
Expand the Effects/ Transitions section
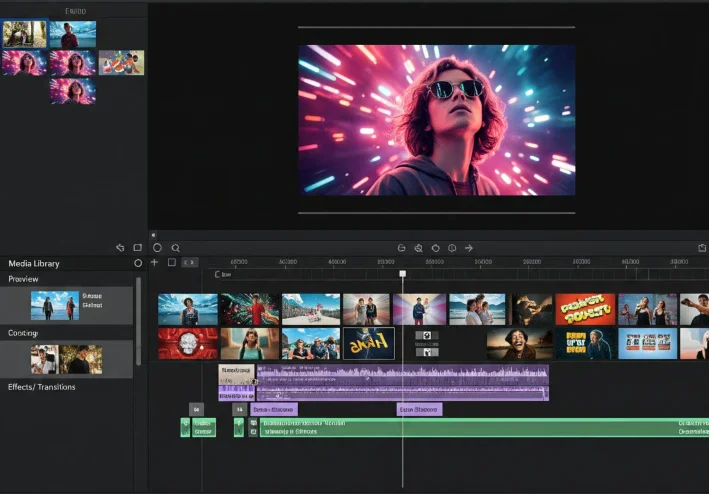tap(42, 387)
